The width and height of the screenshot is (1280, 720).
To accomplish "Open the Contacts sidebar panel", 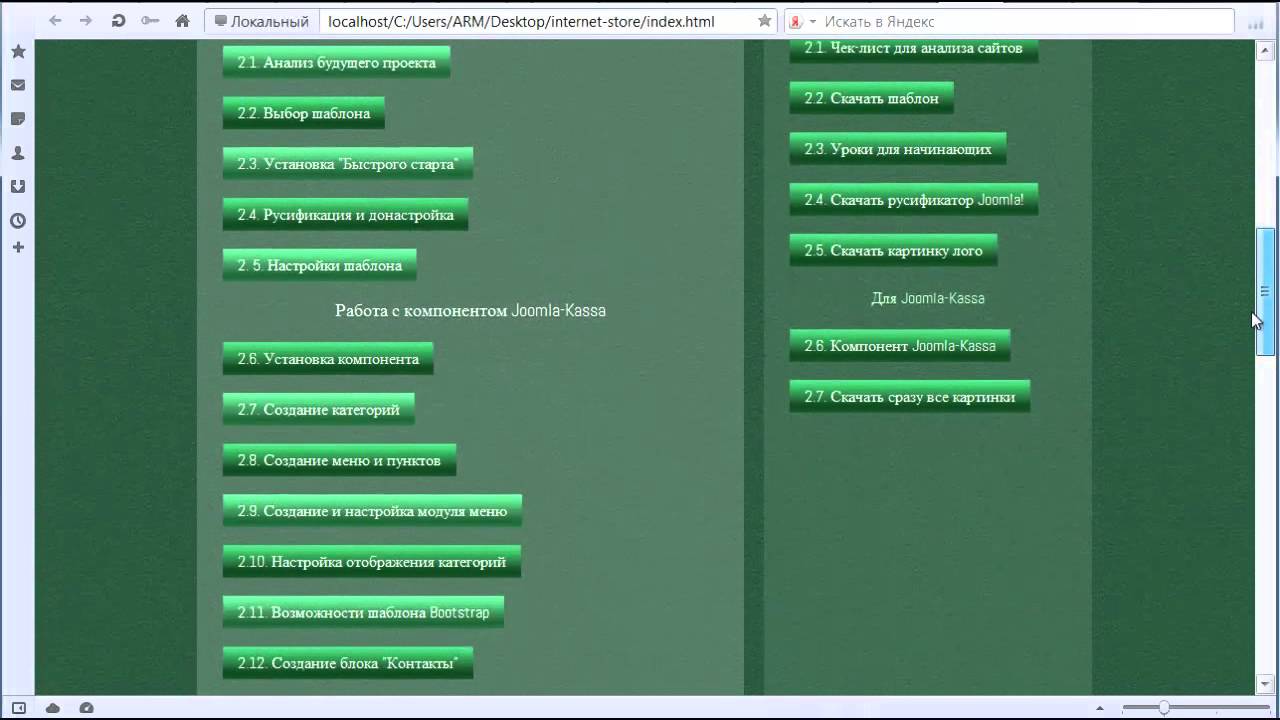I will [x=18, y=153].
